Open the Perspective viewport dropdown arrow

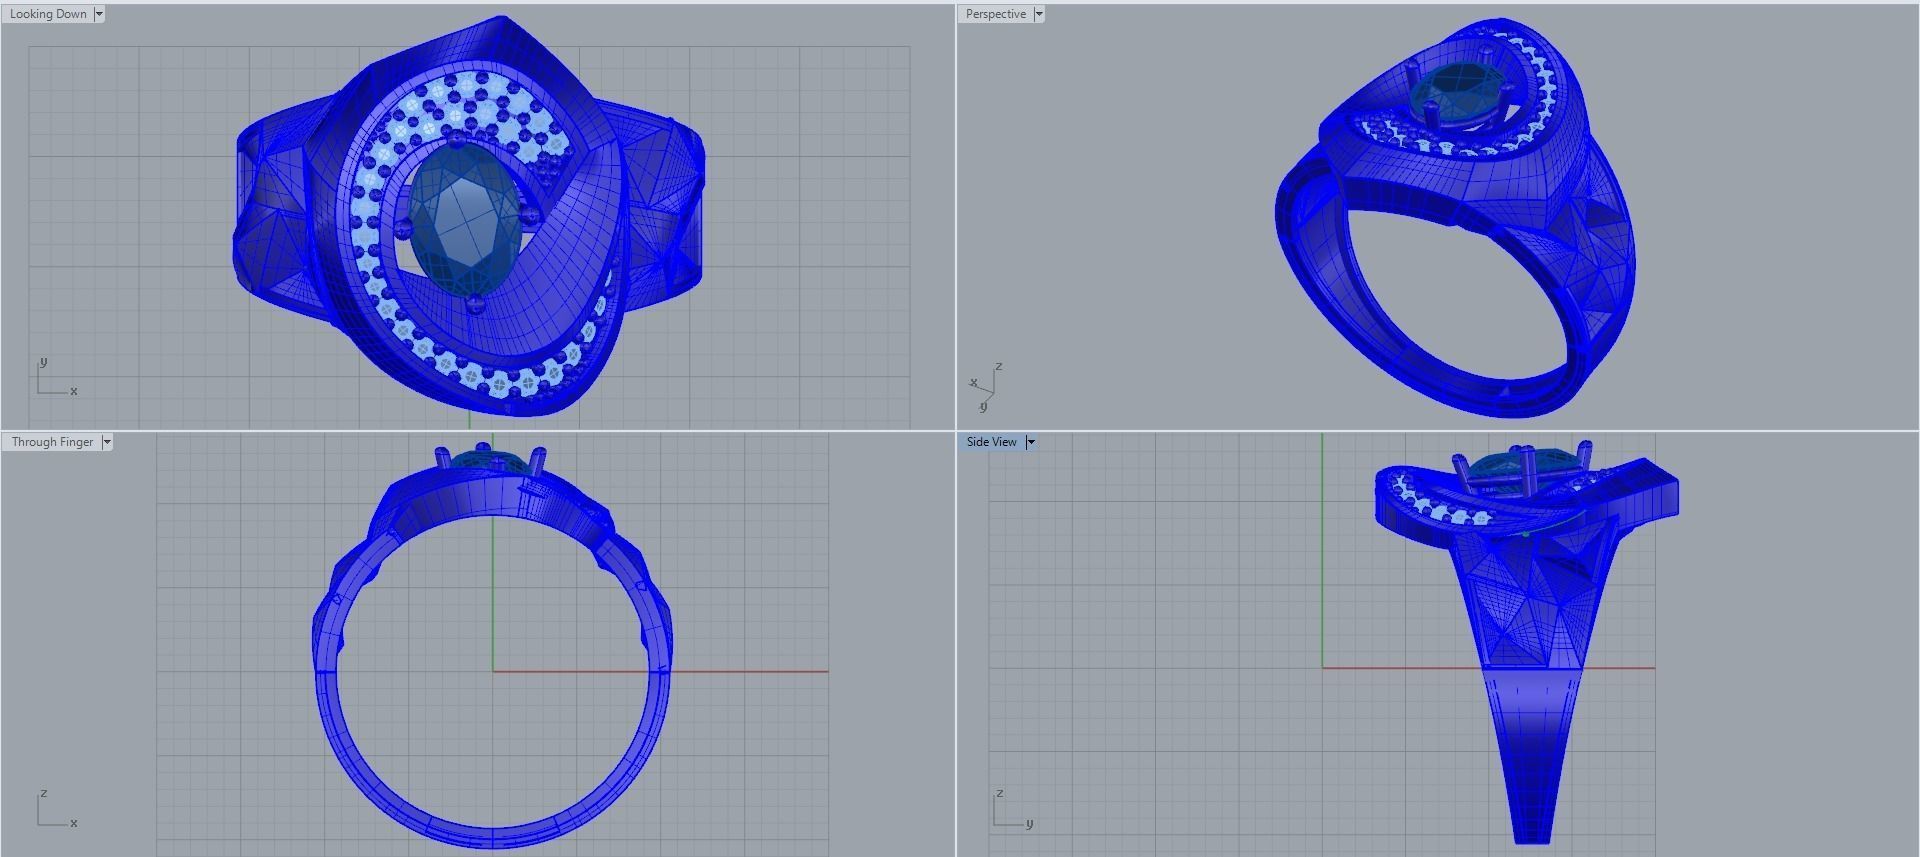1039,14
